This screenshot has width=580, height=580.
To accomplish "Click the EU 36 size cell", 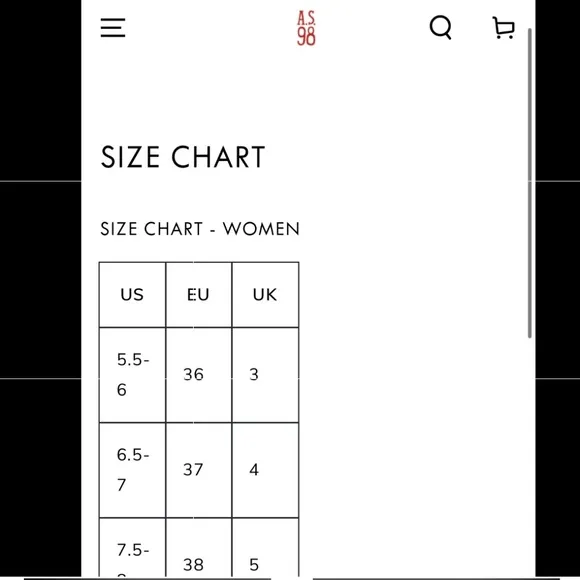I will point(199,375).
